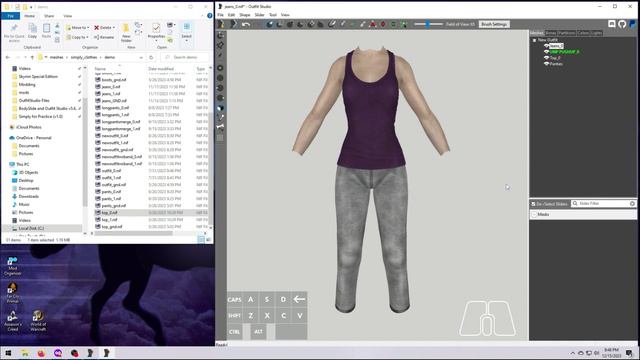Viewport: 640px width, 360px height.
Task: Open the Share tab in File Explorer
Action: click(49, 16)
